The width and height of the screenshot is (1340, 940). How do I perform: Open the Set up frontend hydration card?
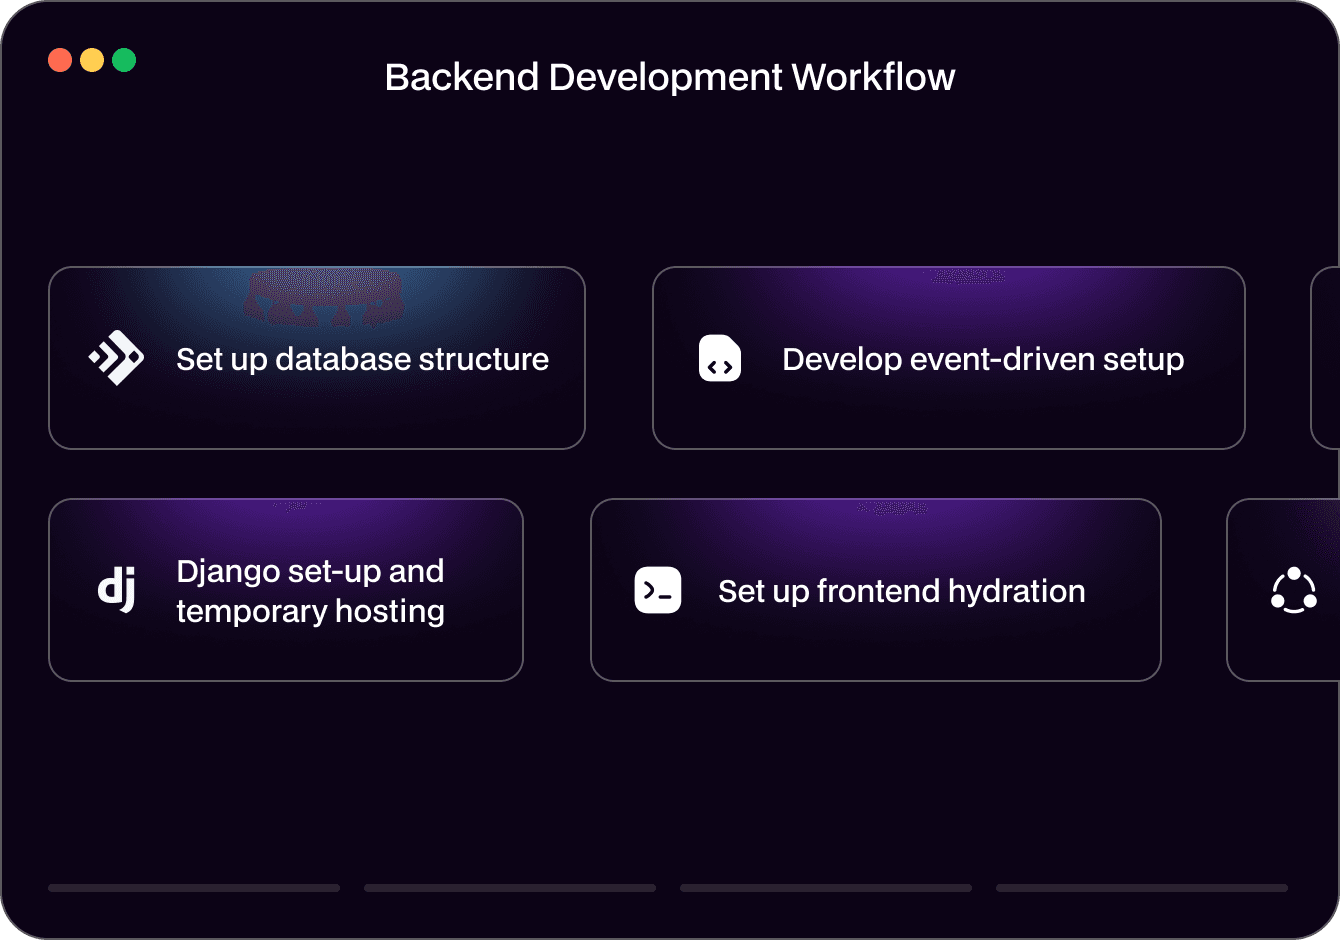click(876, 590)
